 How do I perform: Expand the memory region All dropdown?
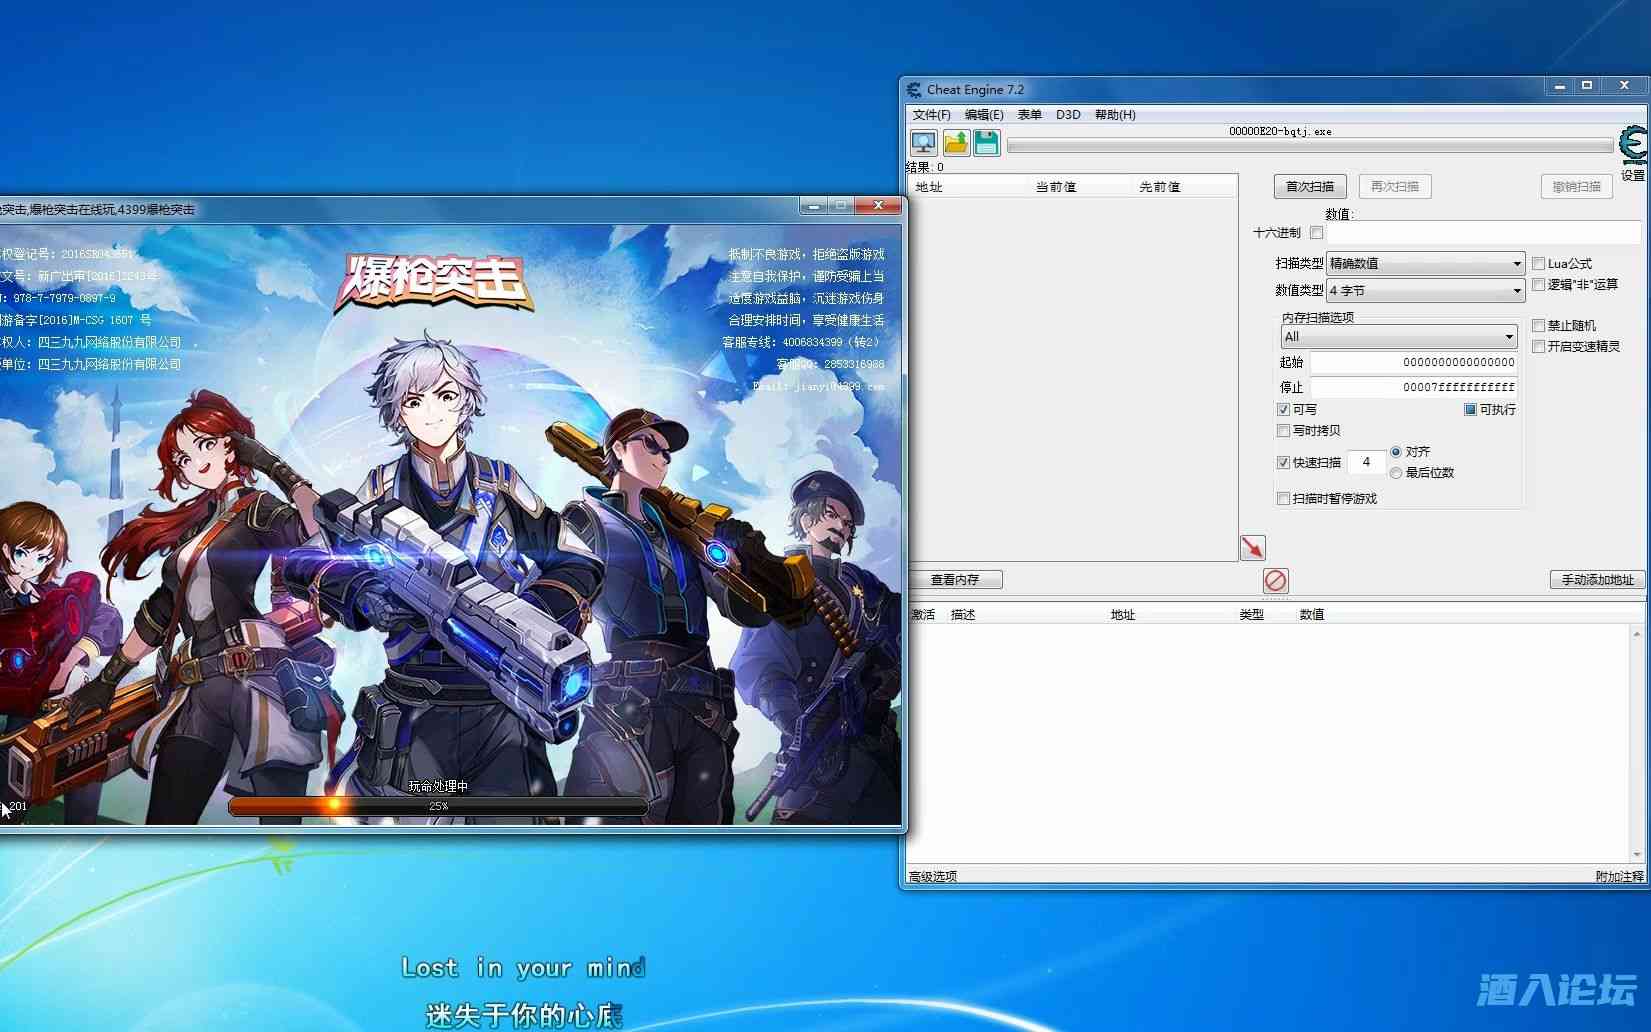1398,337
